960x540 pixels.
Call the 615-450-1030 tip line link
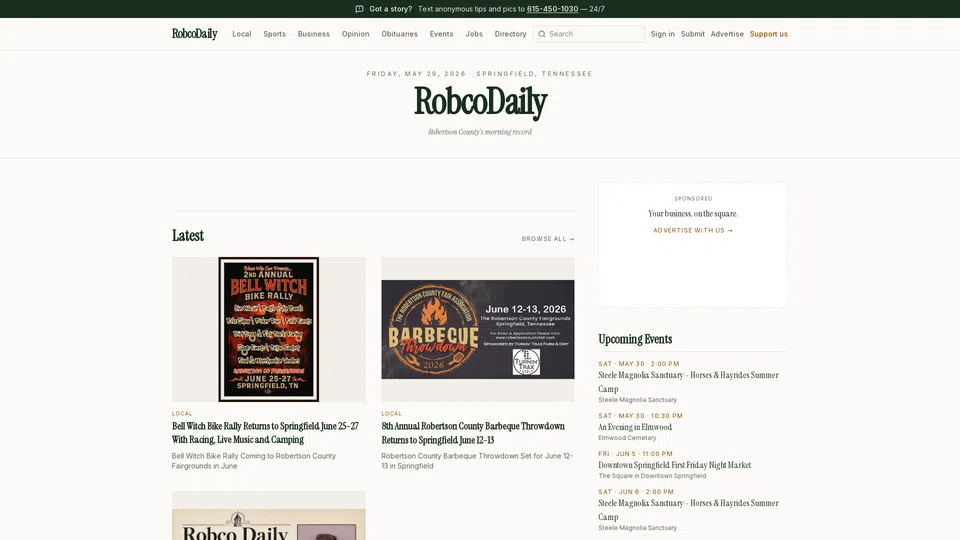552,9
